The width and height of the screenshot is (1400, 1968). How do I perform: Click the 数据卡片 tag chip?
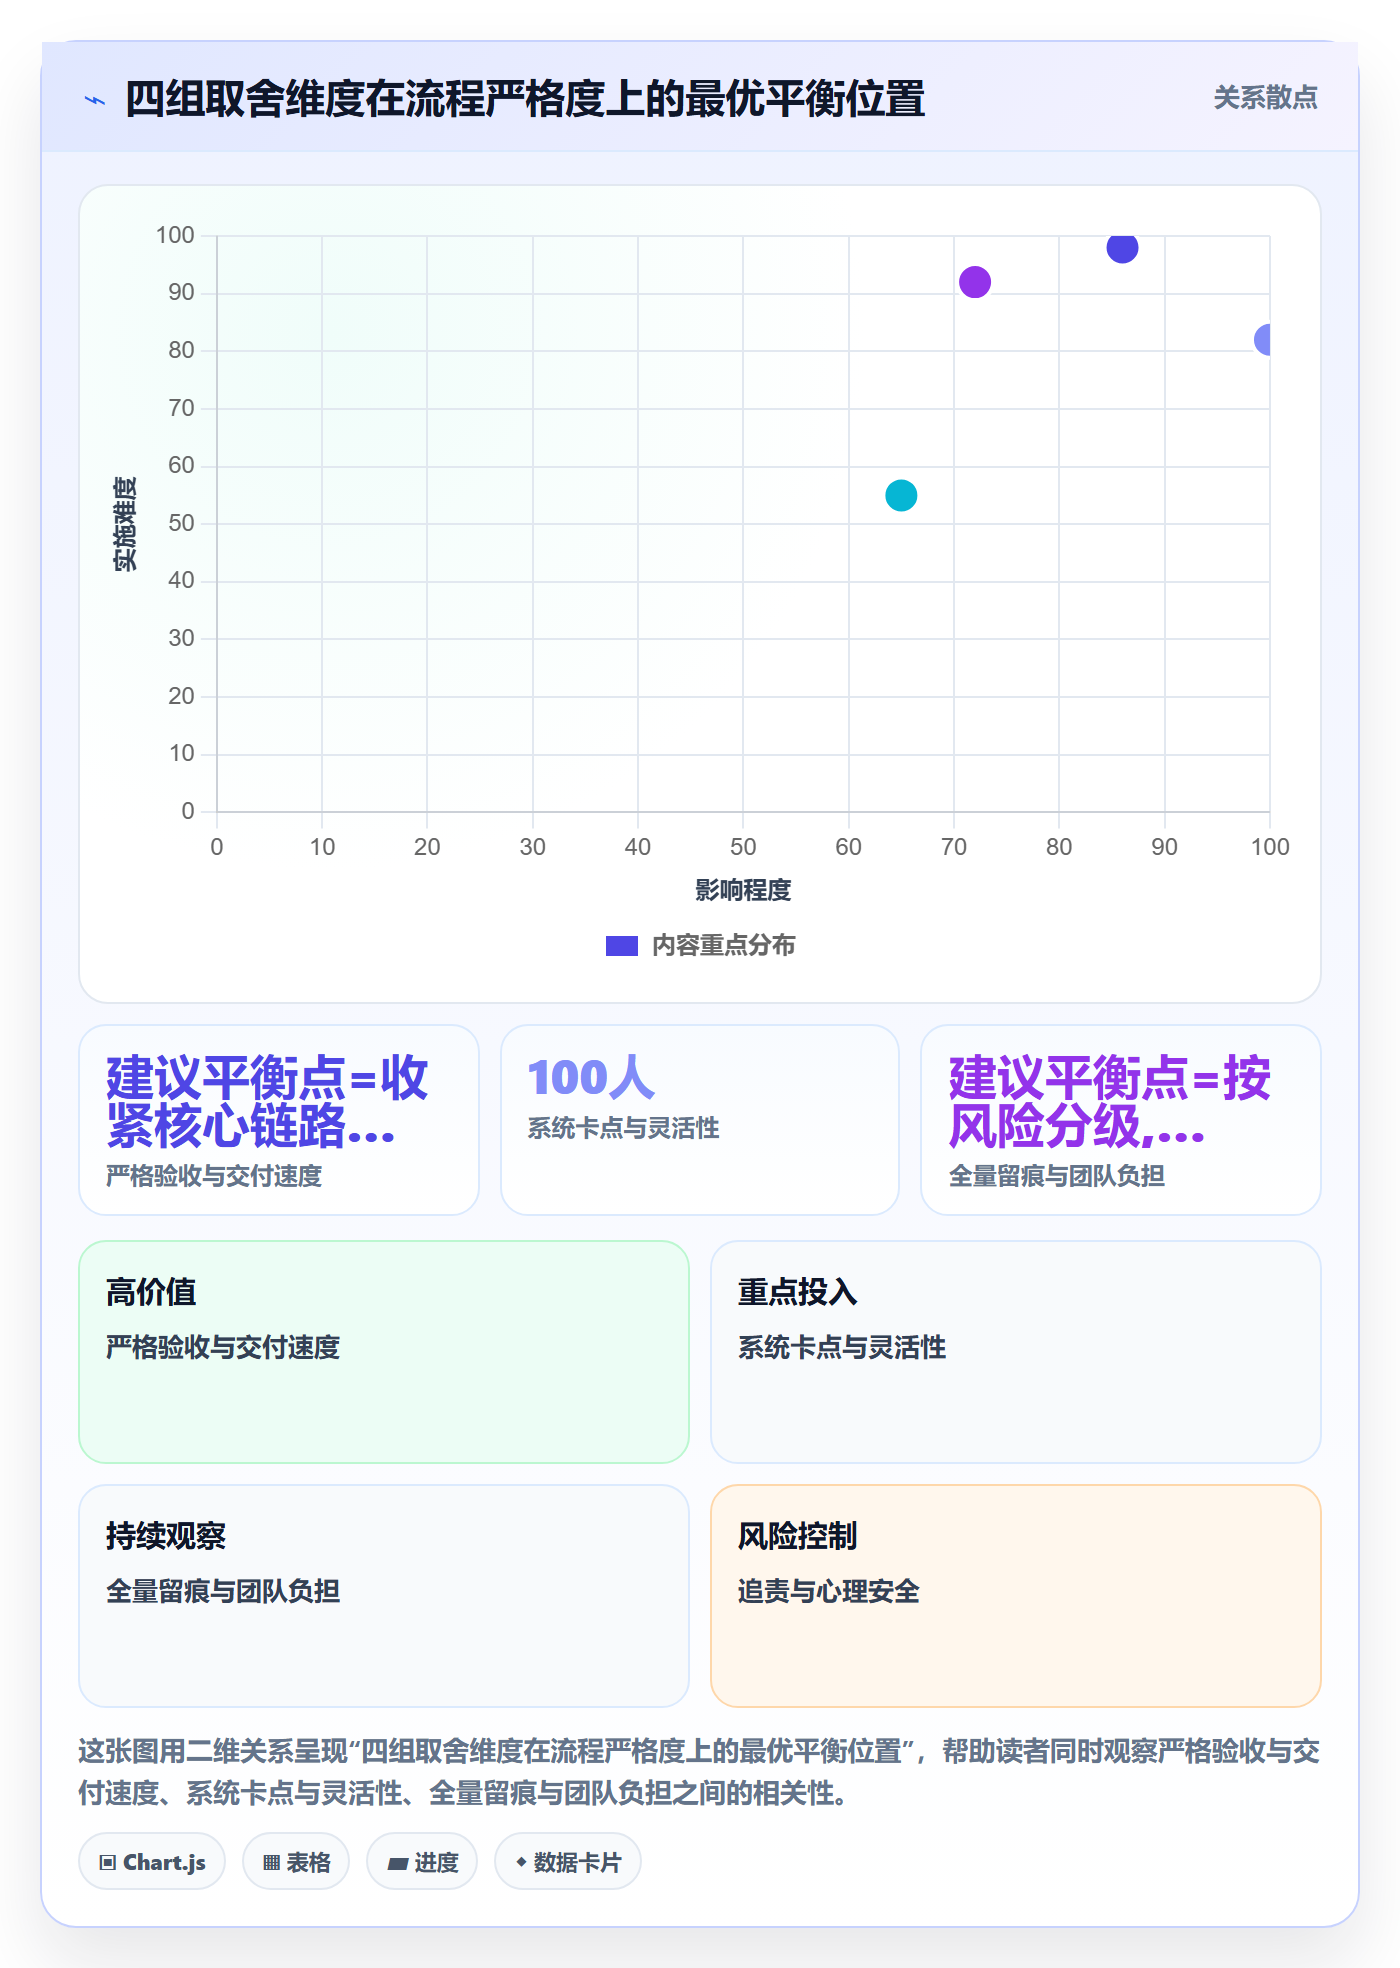coord(568,1862)
